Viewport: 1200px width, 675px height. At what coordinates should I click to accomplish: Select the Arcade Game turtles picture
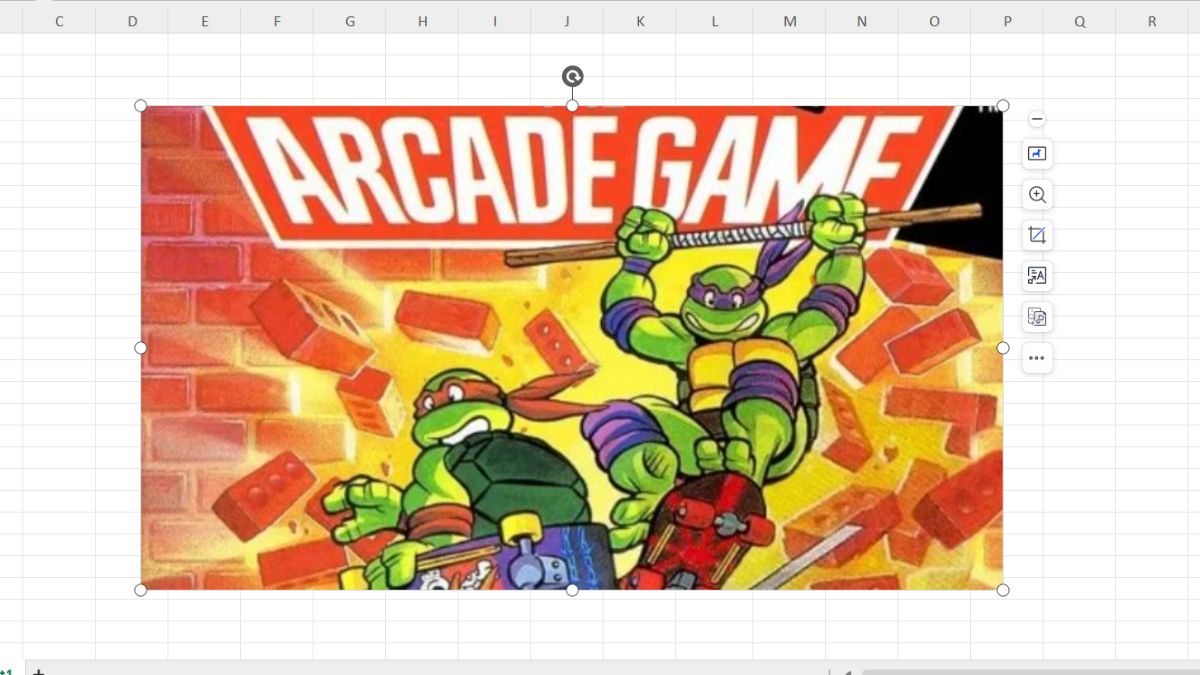(x=571, y=348)
